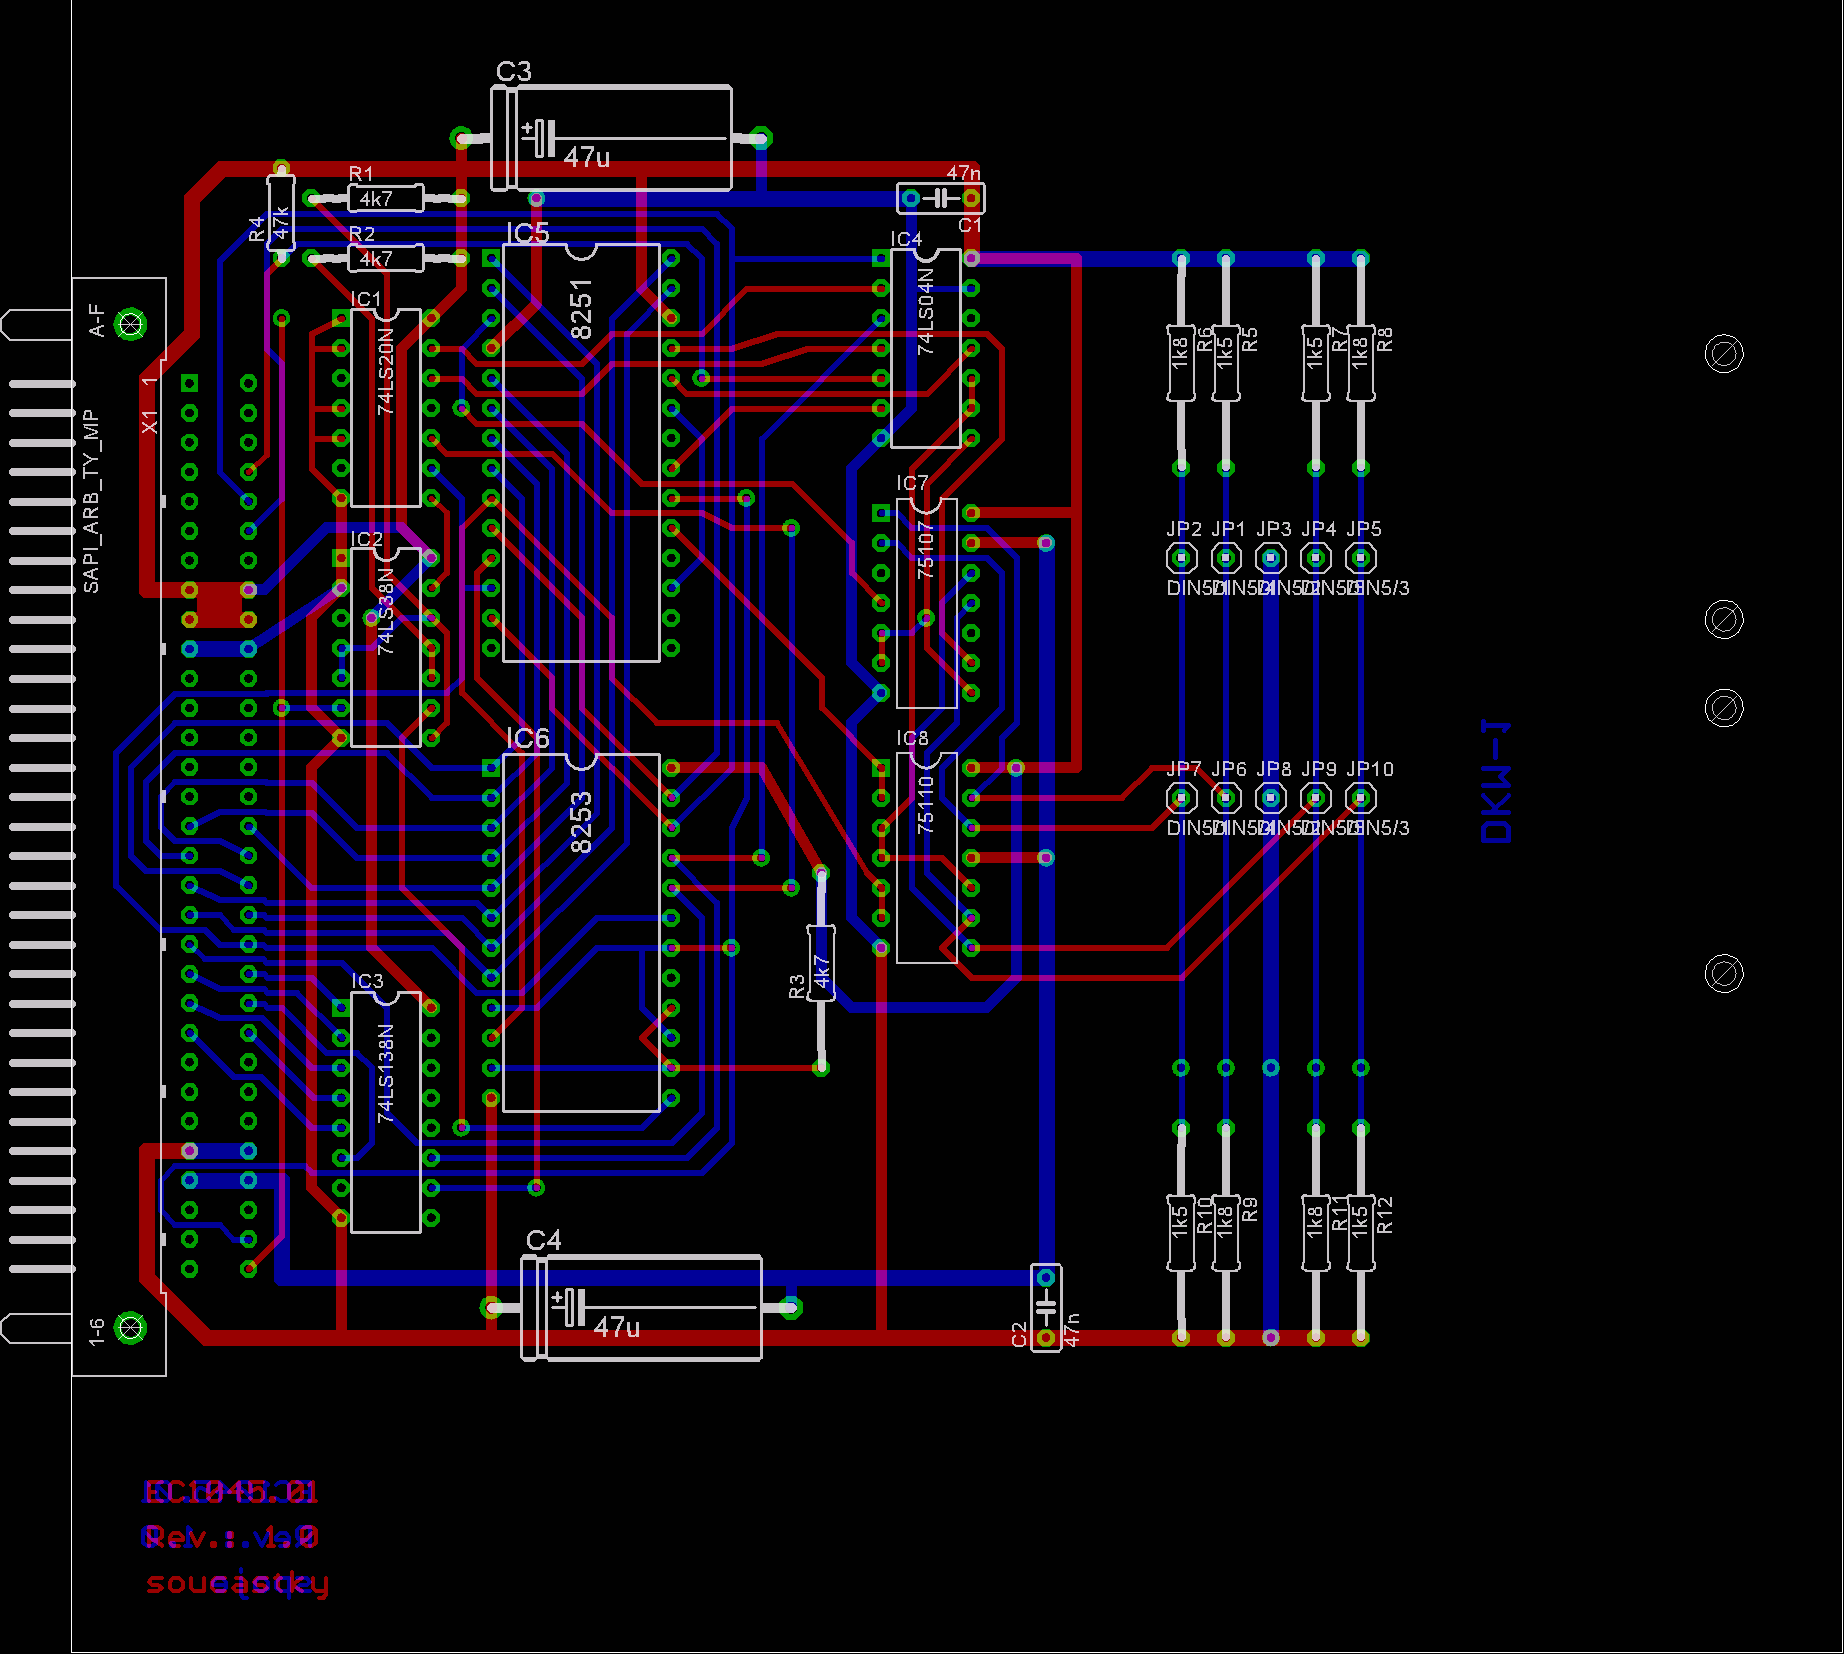
Task: Select the R4 47k resistor
Action: pos(281,213)
